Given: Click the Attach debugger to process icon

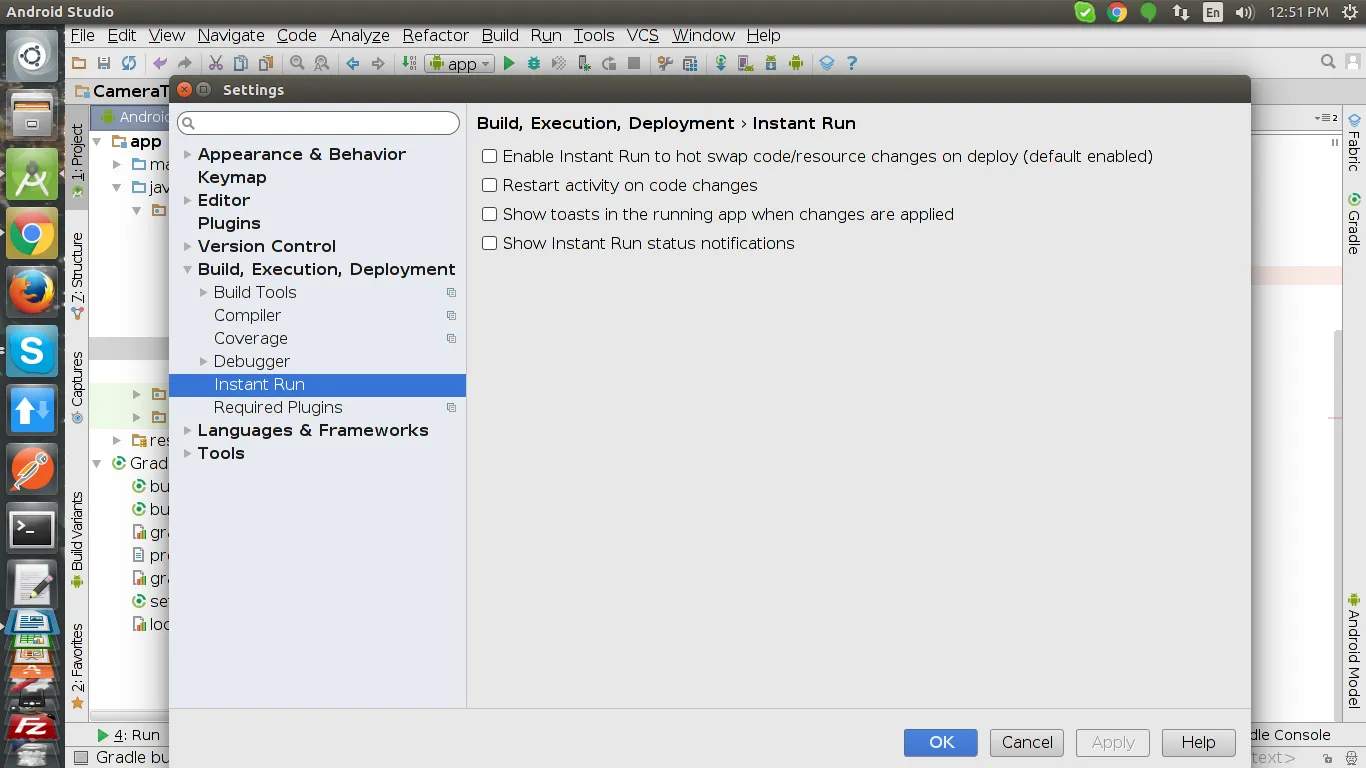Looking at the screenshot, I should (x=584, y=63).
